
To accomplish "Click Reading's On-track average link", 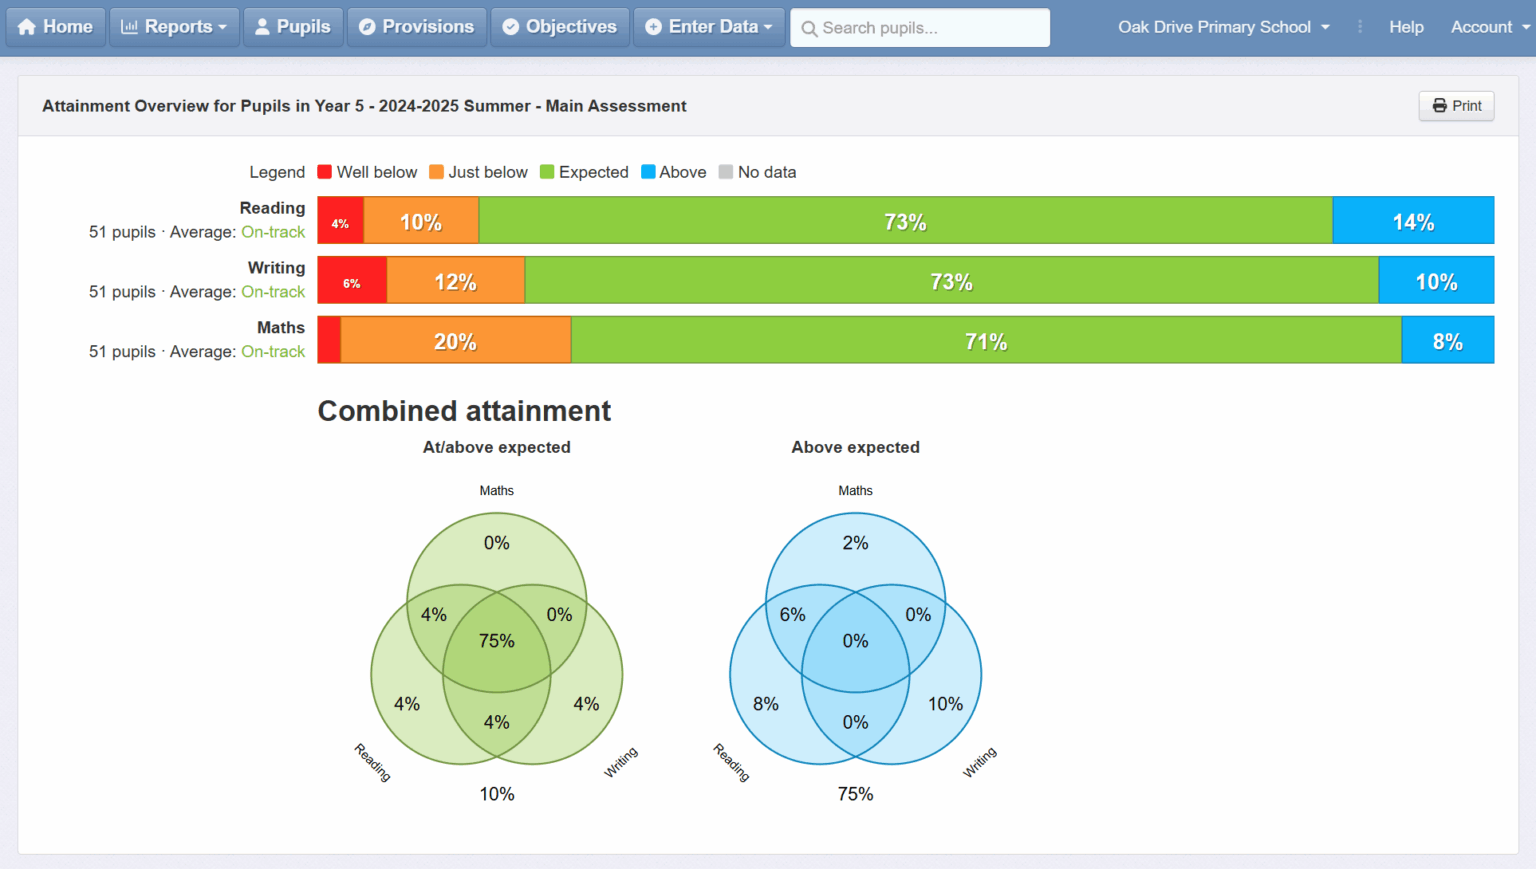I will 273,232.
